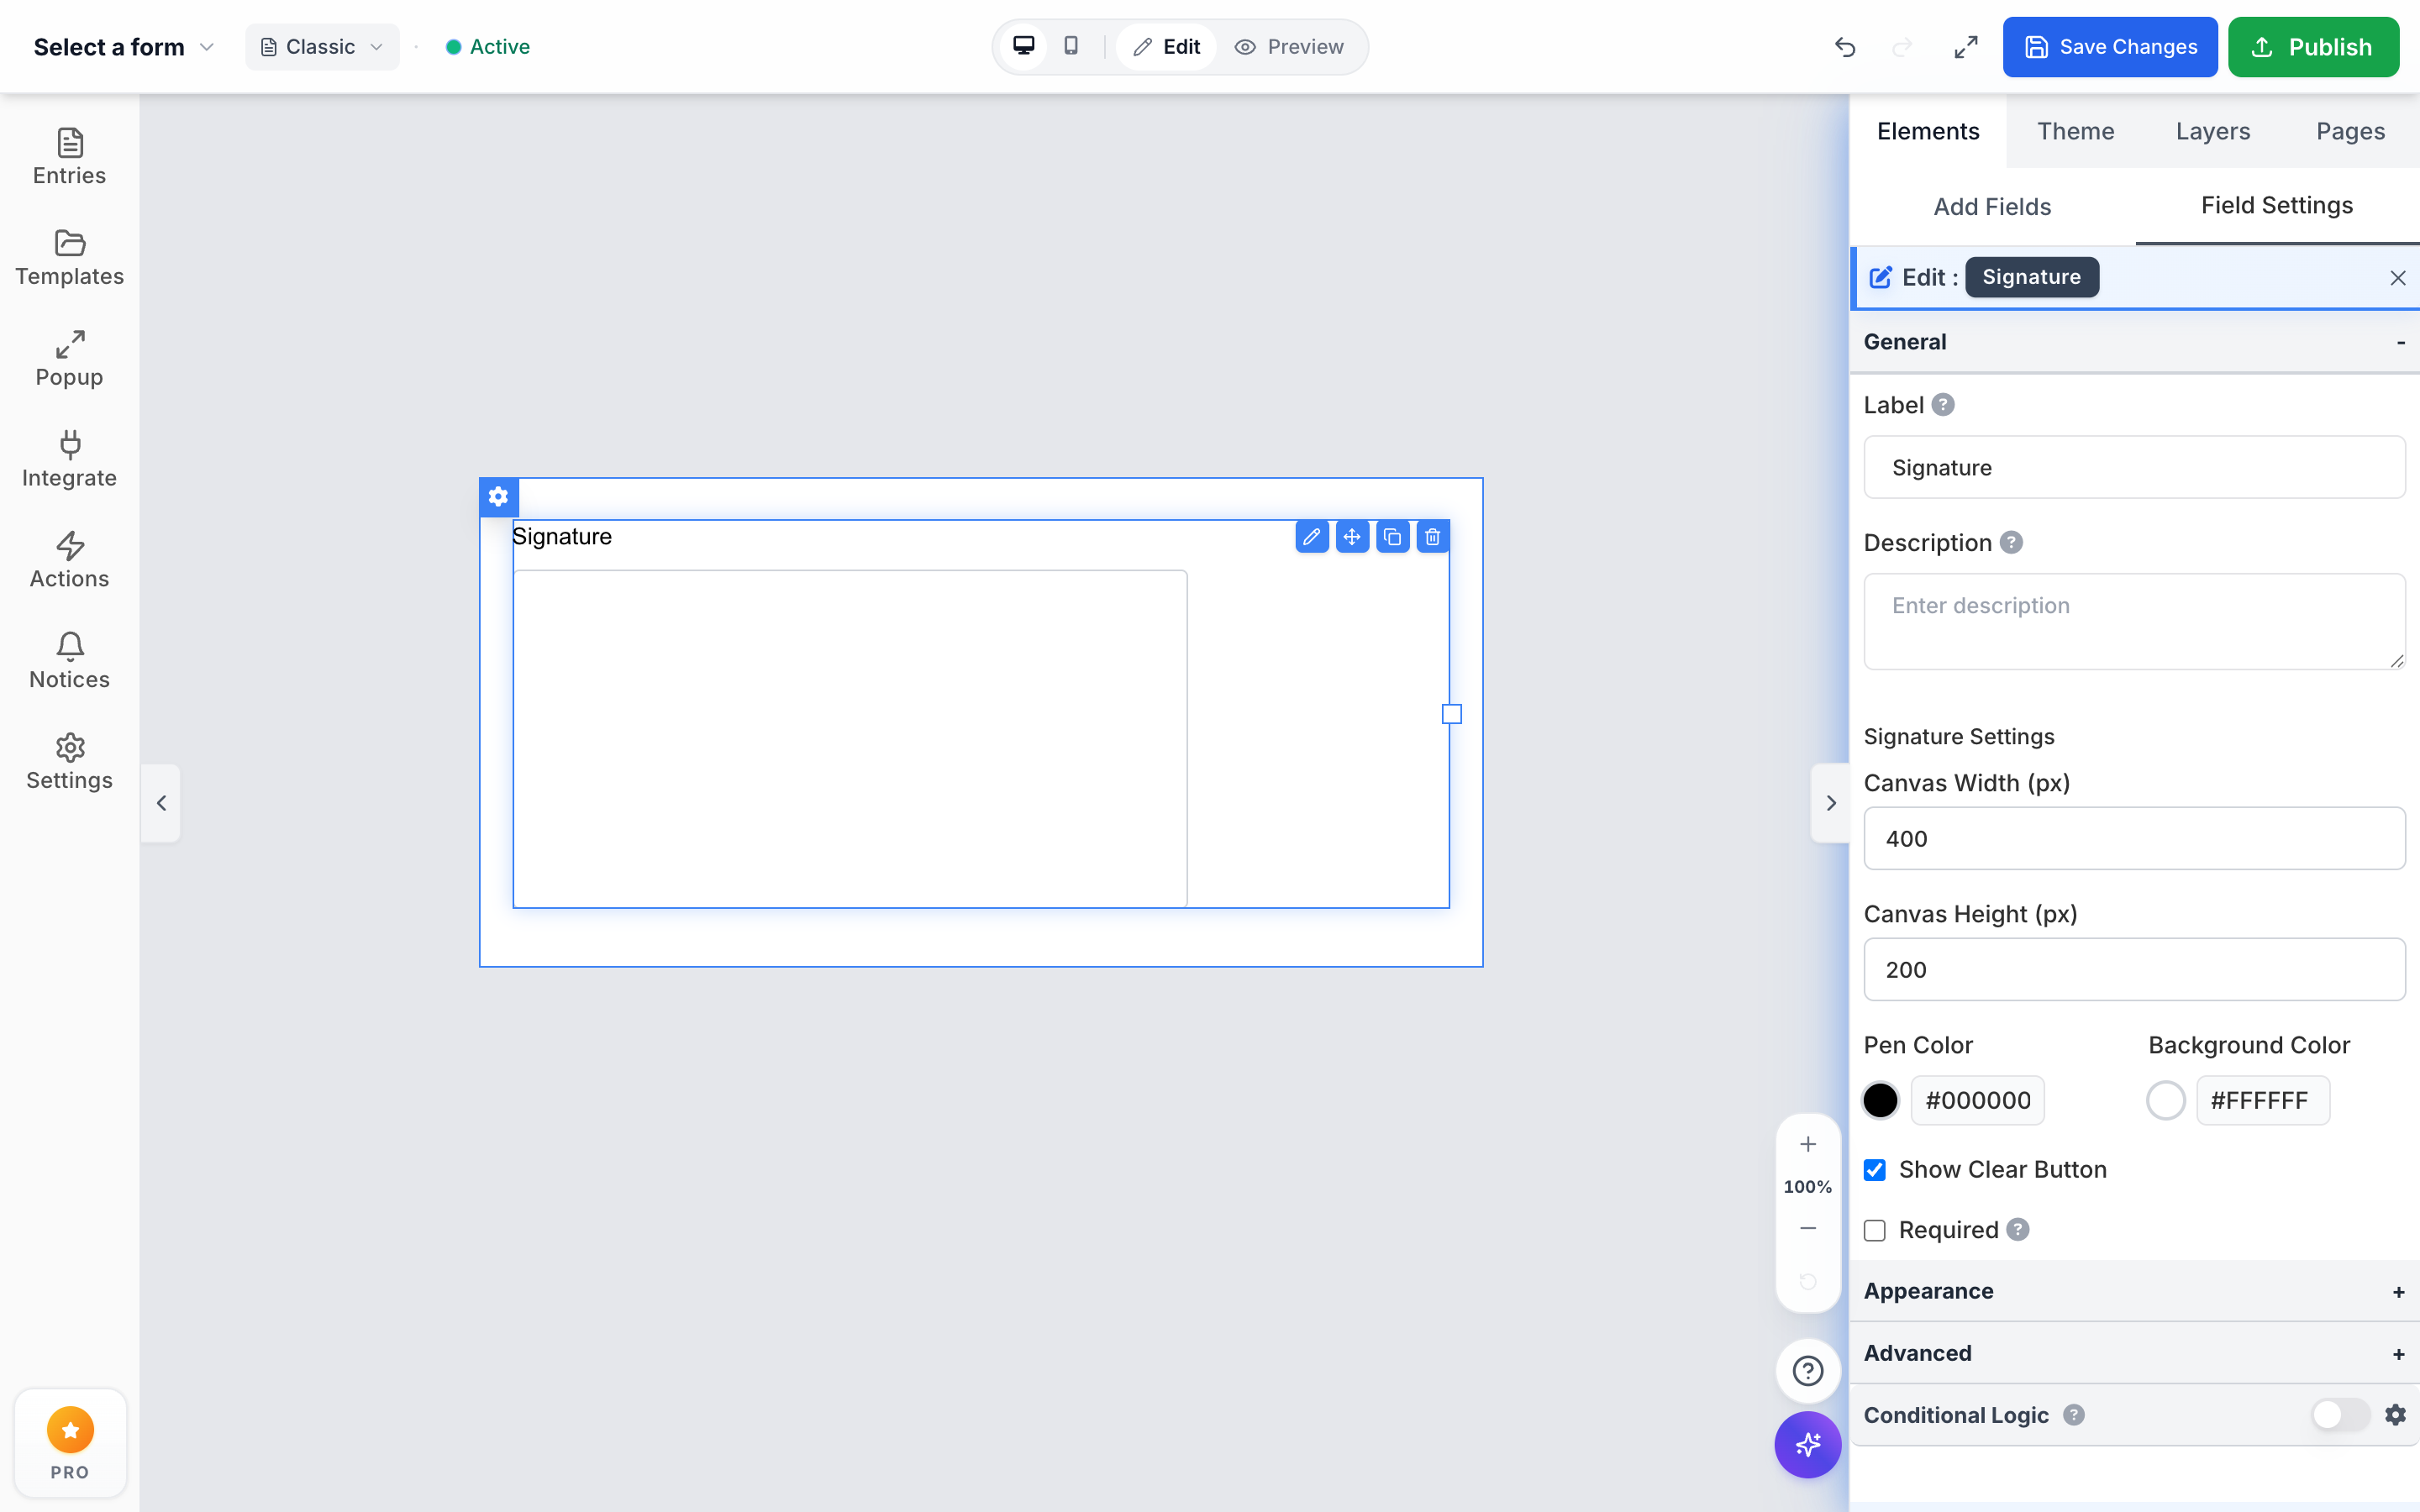Delete the Signature field with trash icon
2420x1512 pixels.
(1432, 537)
